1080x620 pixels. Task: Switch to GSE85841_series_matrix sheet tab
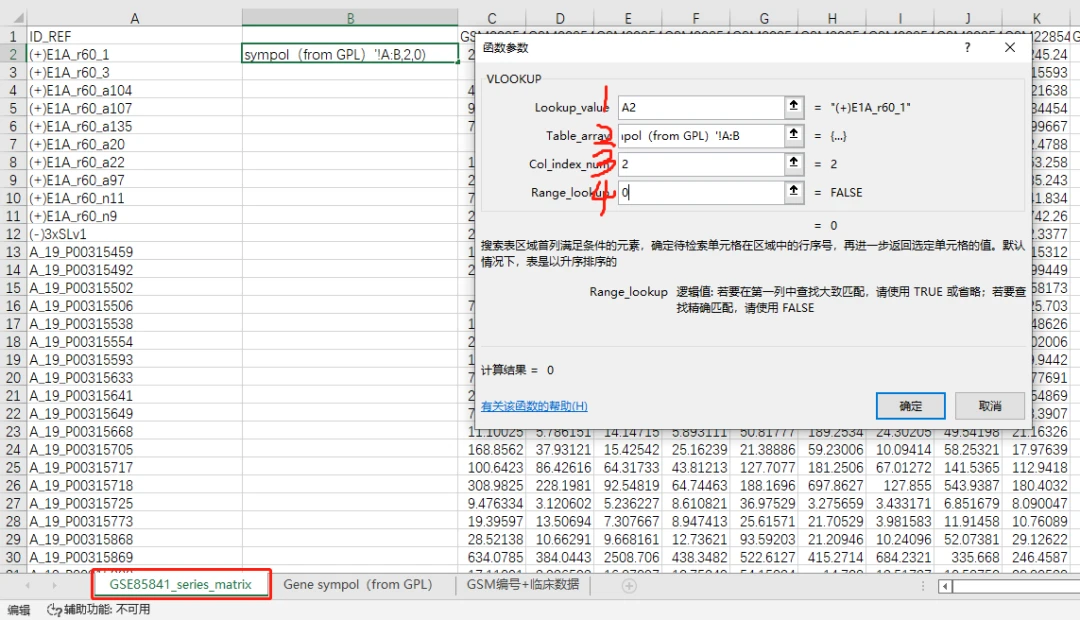point(180,584)
